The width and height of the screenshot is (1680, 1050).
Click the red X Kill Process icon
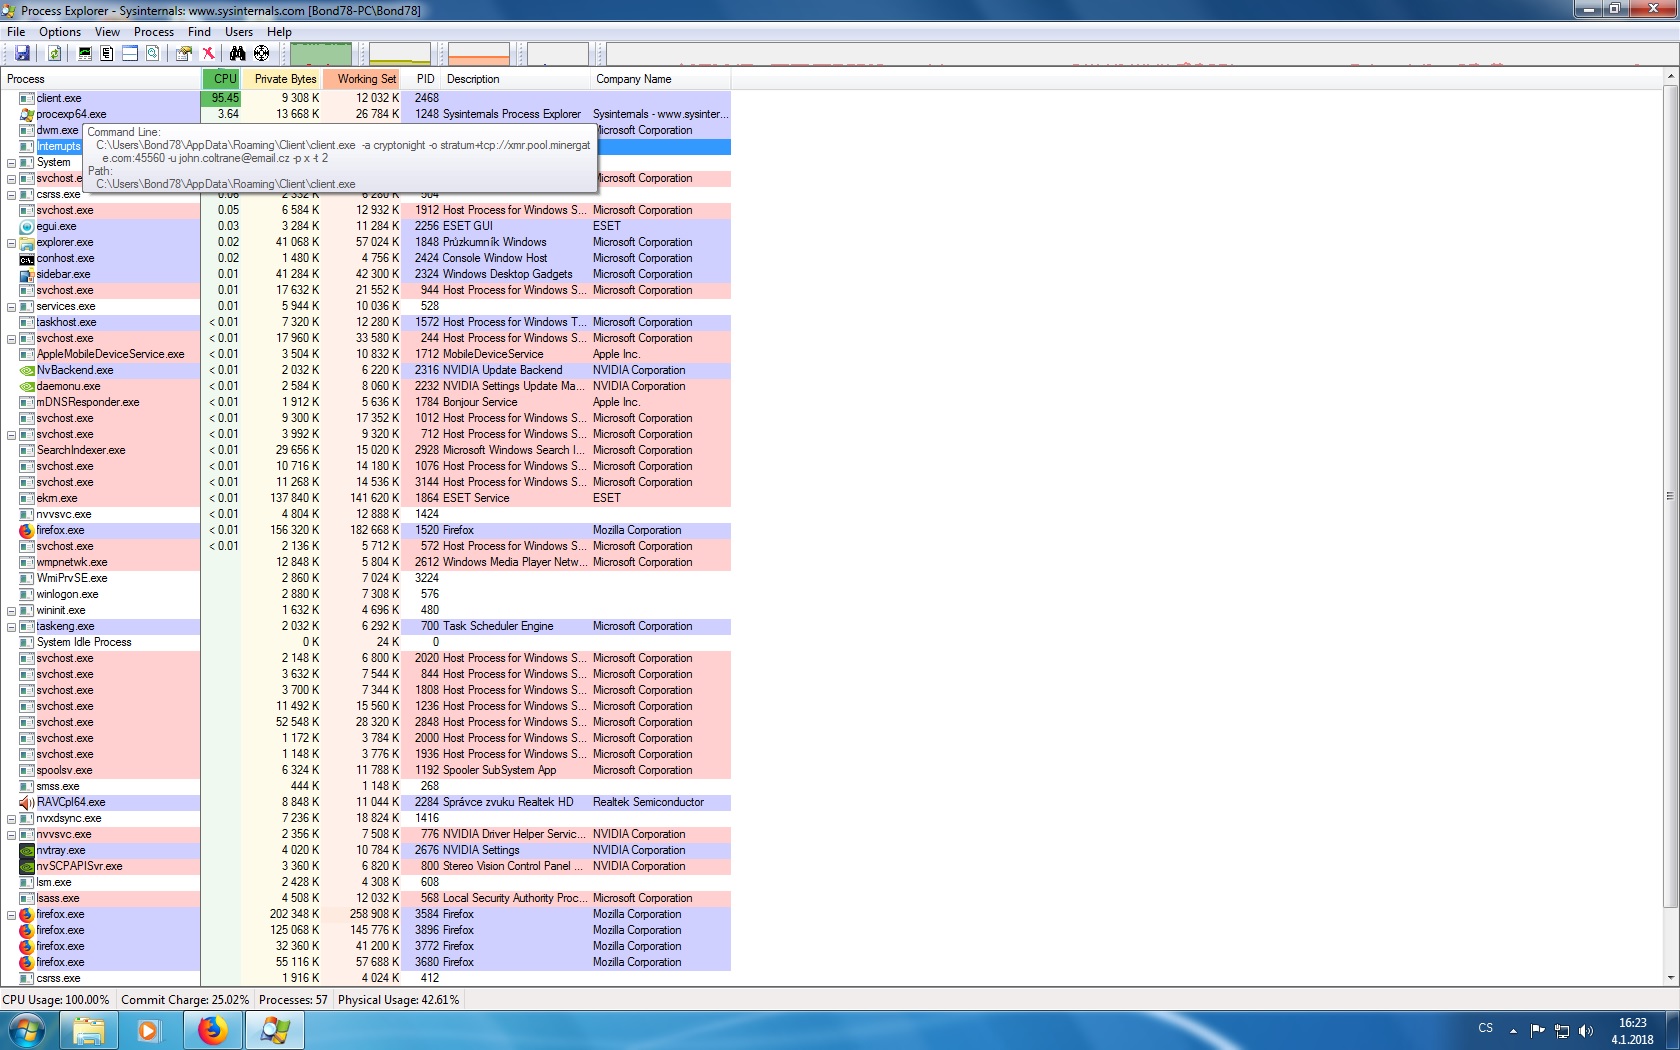click(208, 53)
